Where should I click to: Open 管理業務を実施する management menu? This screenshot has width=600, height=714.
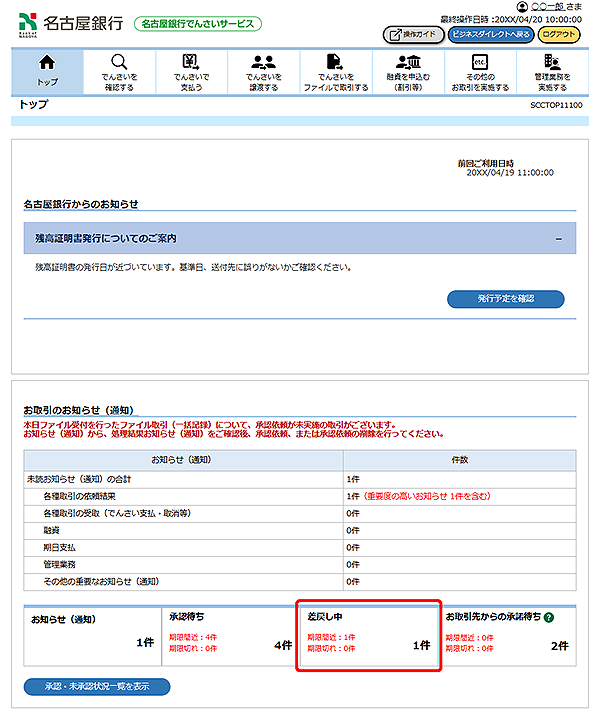551,72
